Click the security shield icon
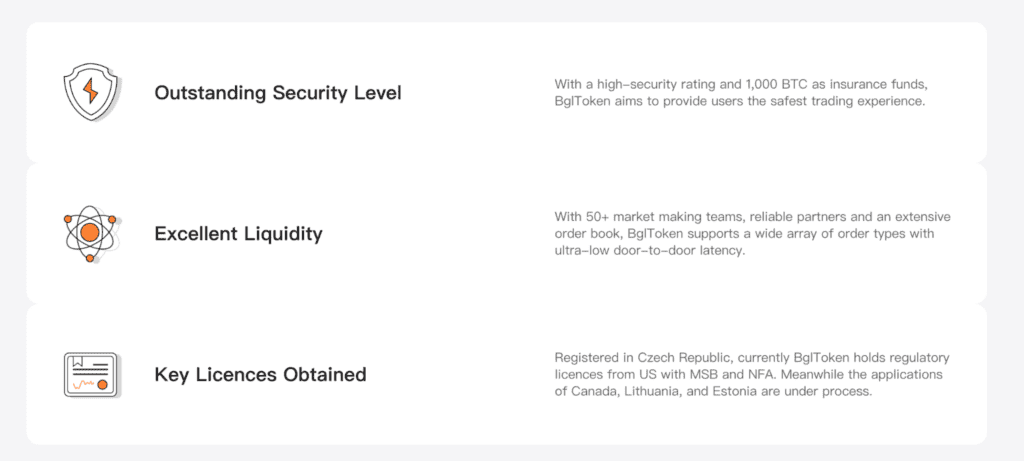The image size is (1024, 461). pos(92,92)
